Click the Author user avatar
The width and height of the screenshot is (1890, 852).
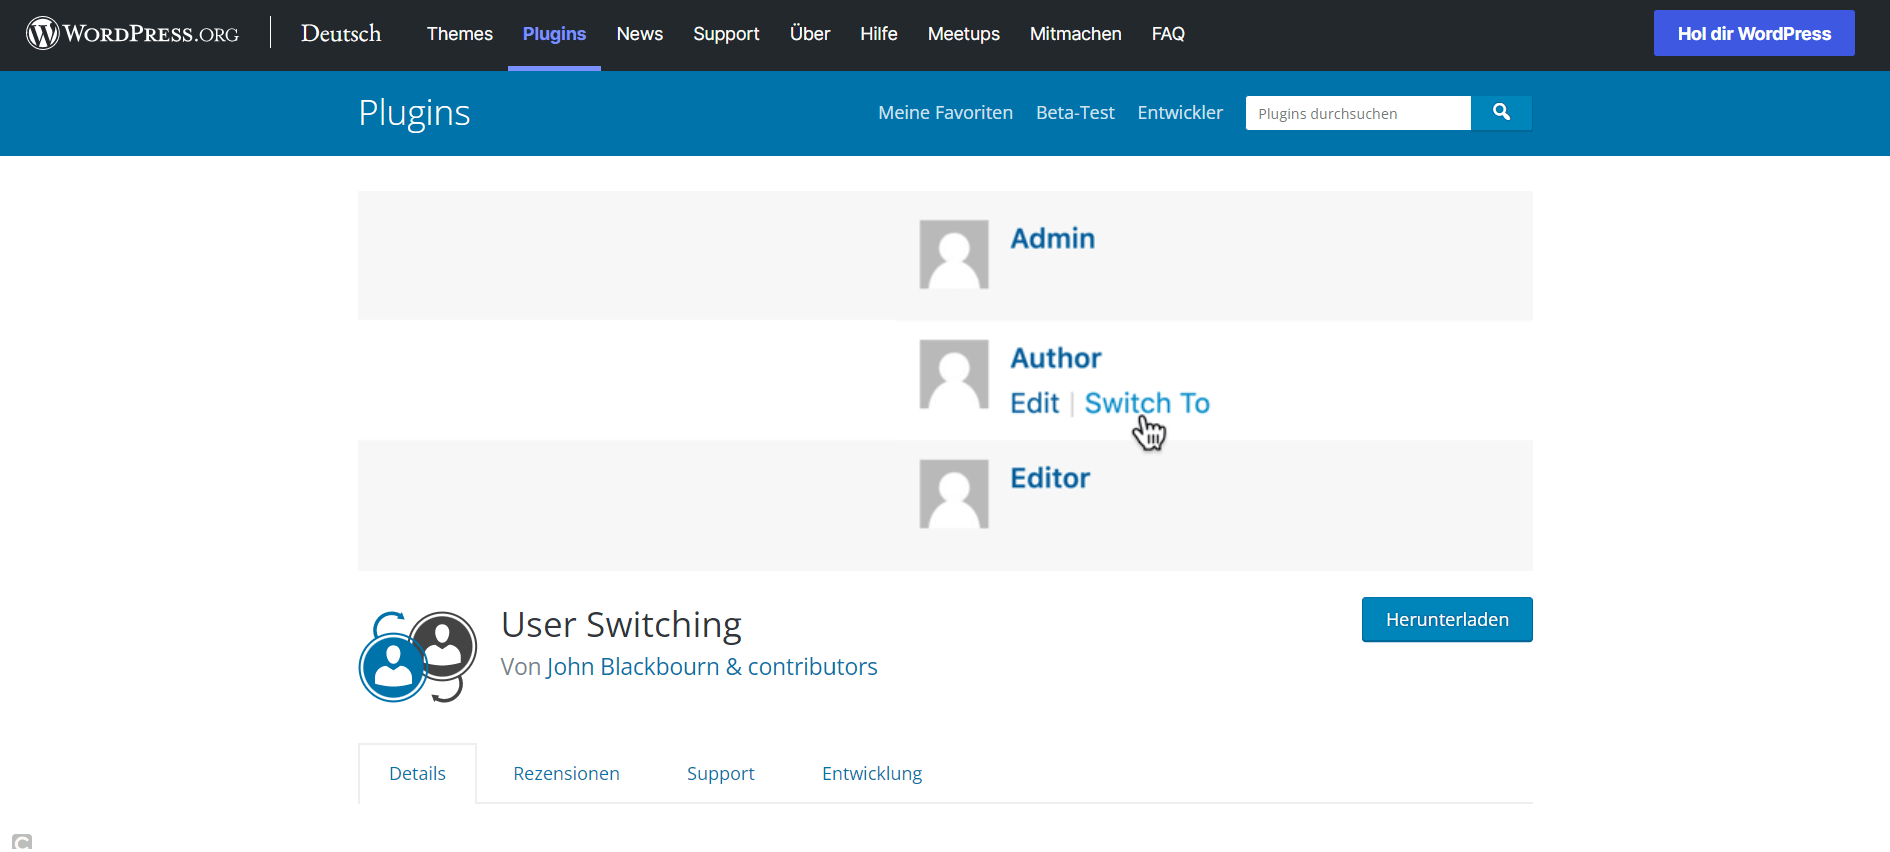(954, 375)
